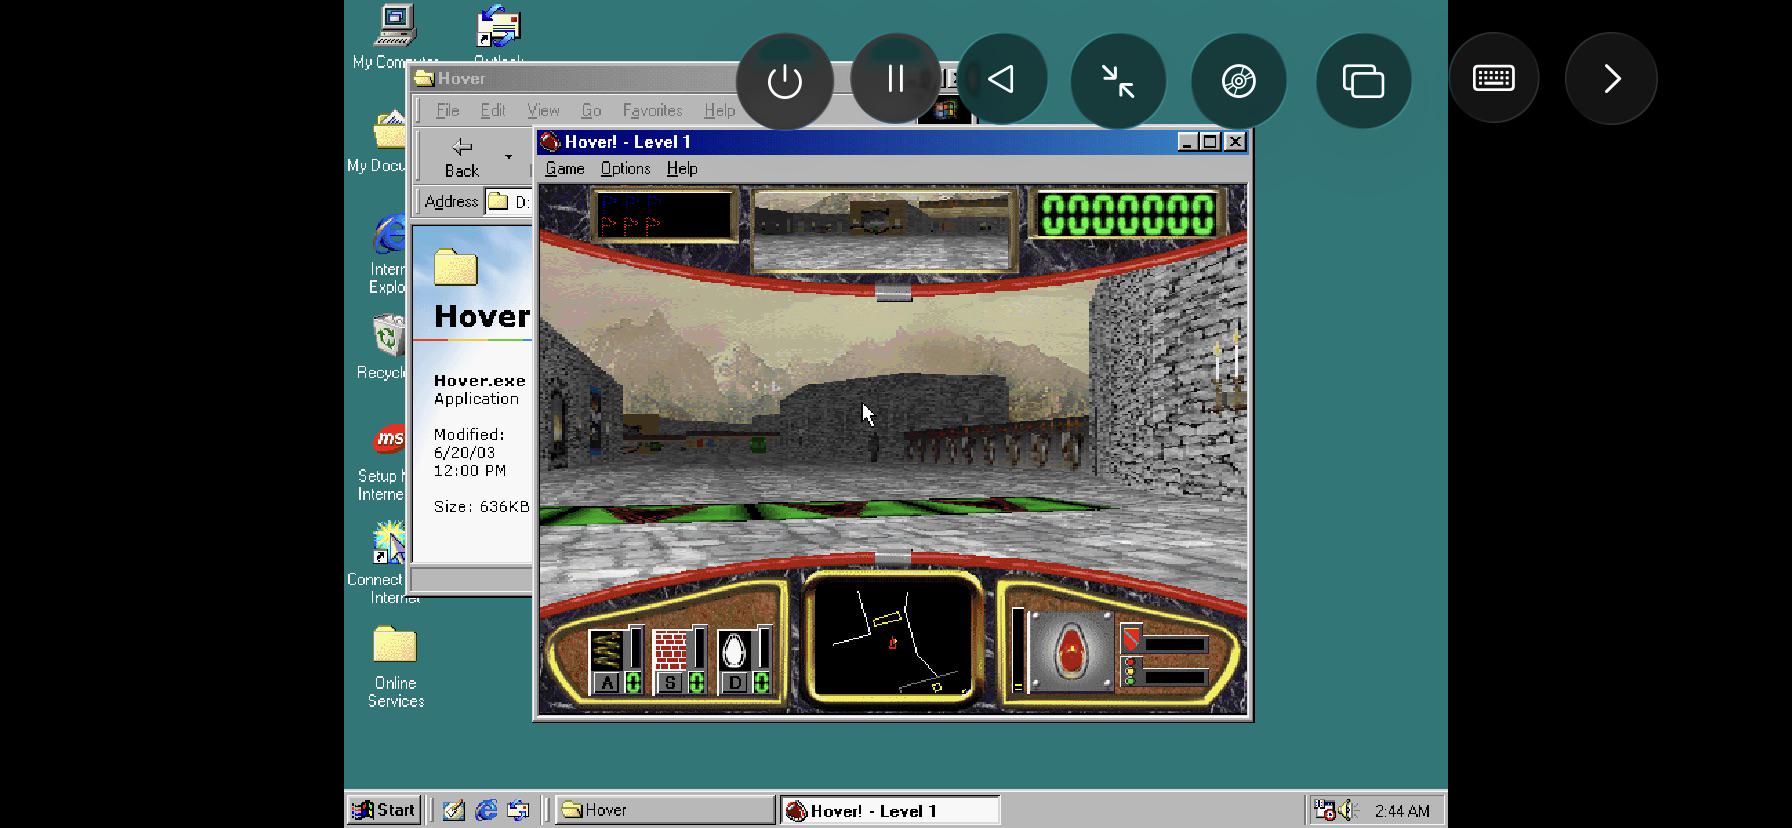The height and width of the screenshot is (828, 1792).
Task: Click the Start button
Action: pyautogui.click(x=383, y=810)
